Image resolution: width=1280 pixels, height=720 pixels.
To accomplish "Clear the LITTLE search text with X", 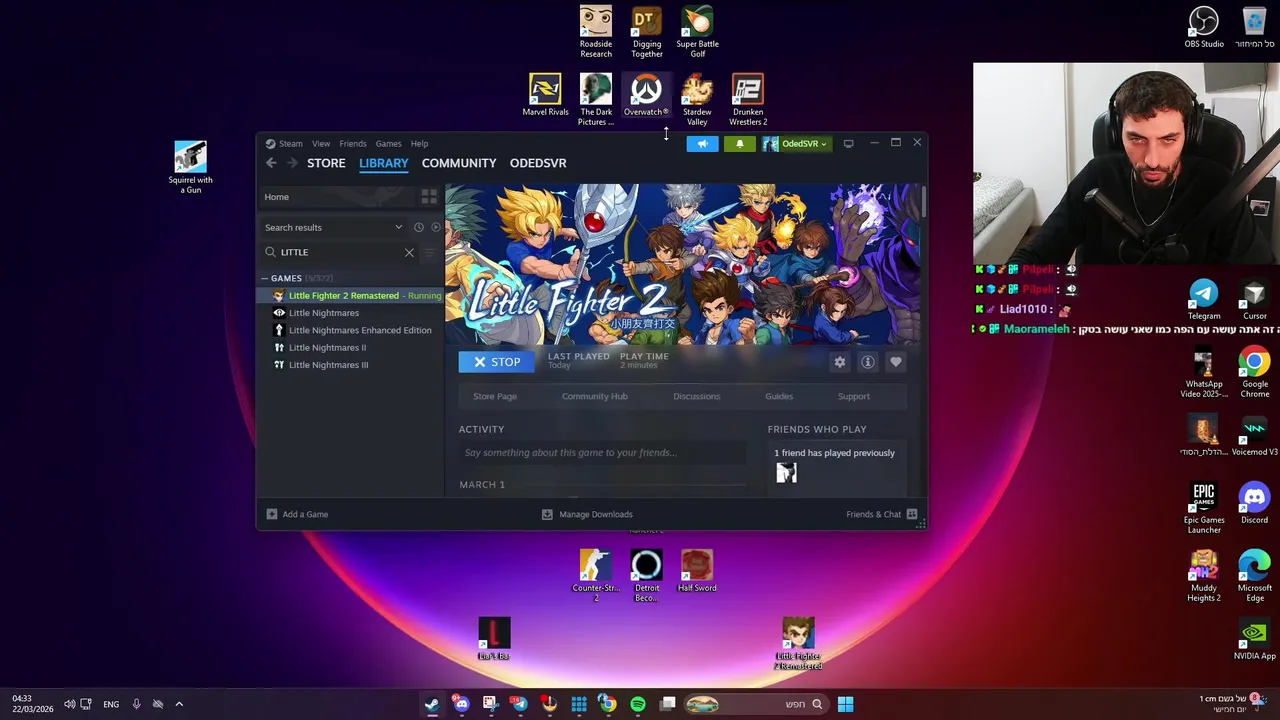I will click(409, 252).
